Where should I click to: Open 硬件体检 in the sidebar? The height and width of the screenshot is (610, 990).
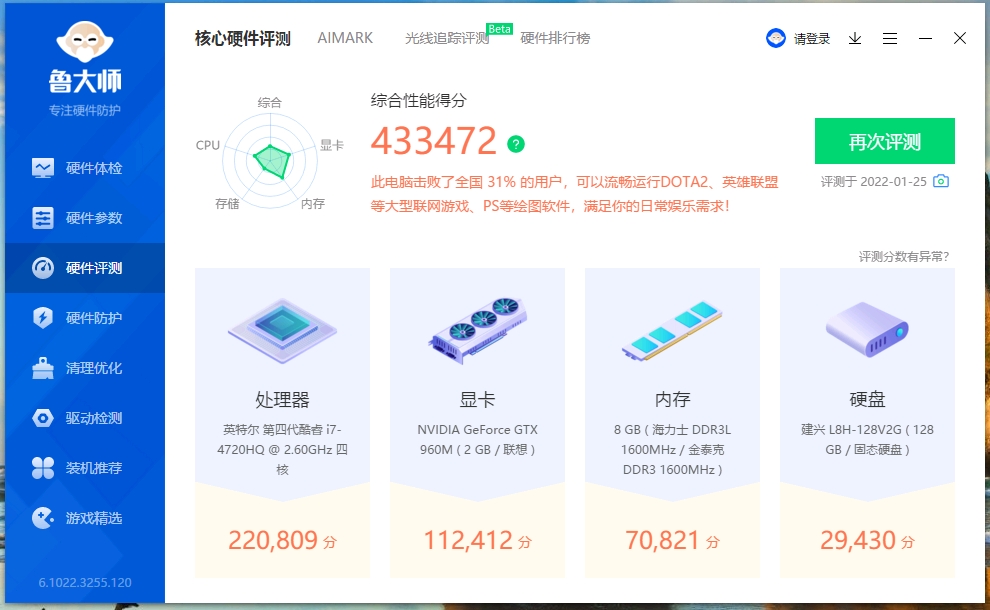click(x=85, y=168)
